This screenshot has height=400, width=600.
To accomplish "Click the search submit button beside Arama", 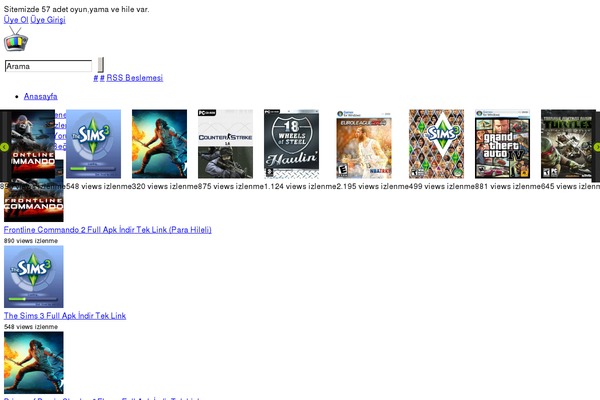I will coord(100,65).
